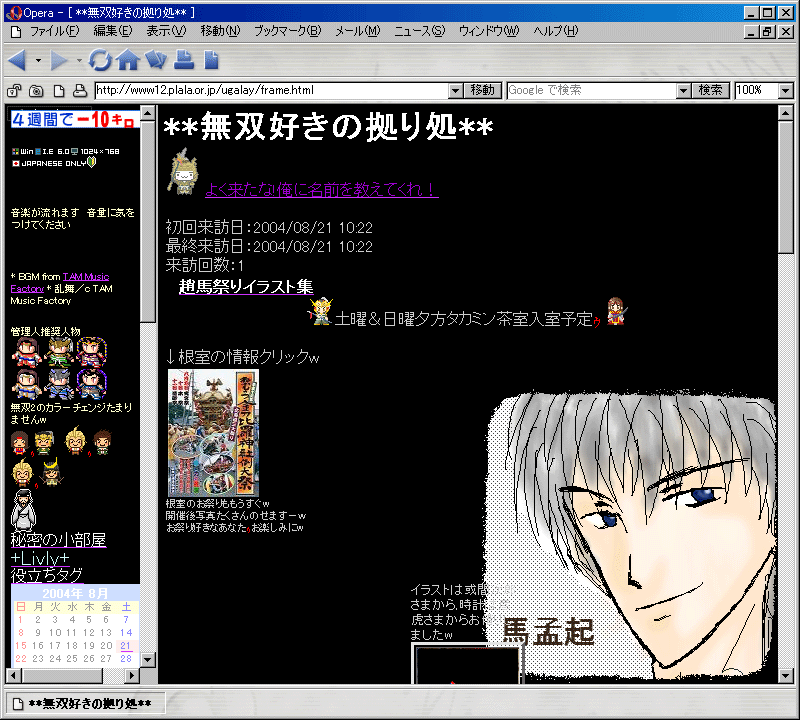Open the 移動(N) menu
The image size is (800, 720).
[220, 31]
